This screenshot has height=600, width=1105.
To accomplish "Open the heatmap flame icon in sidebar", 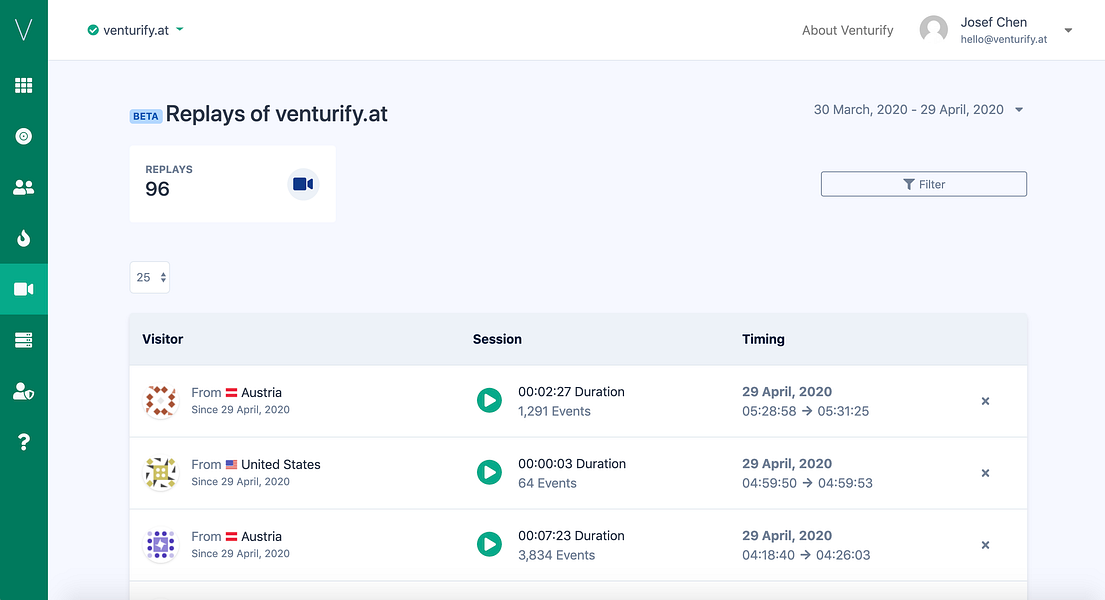I will pos(23,238).
